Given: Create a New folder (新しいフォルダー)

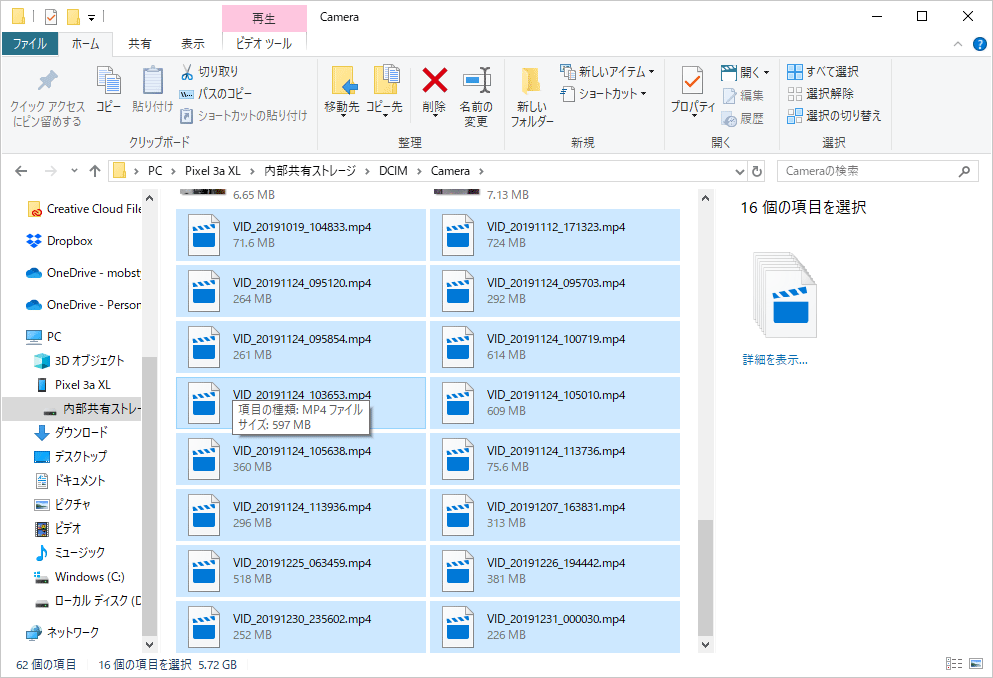Looking at the screenshot, I should (x=532, y=96).
